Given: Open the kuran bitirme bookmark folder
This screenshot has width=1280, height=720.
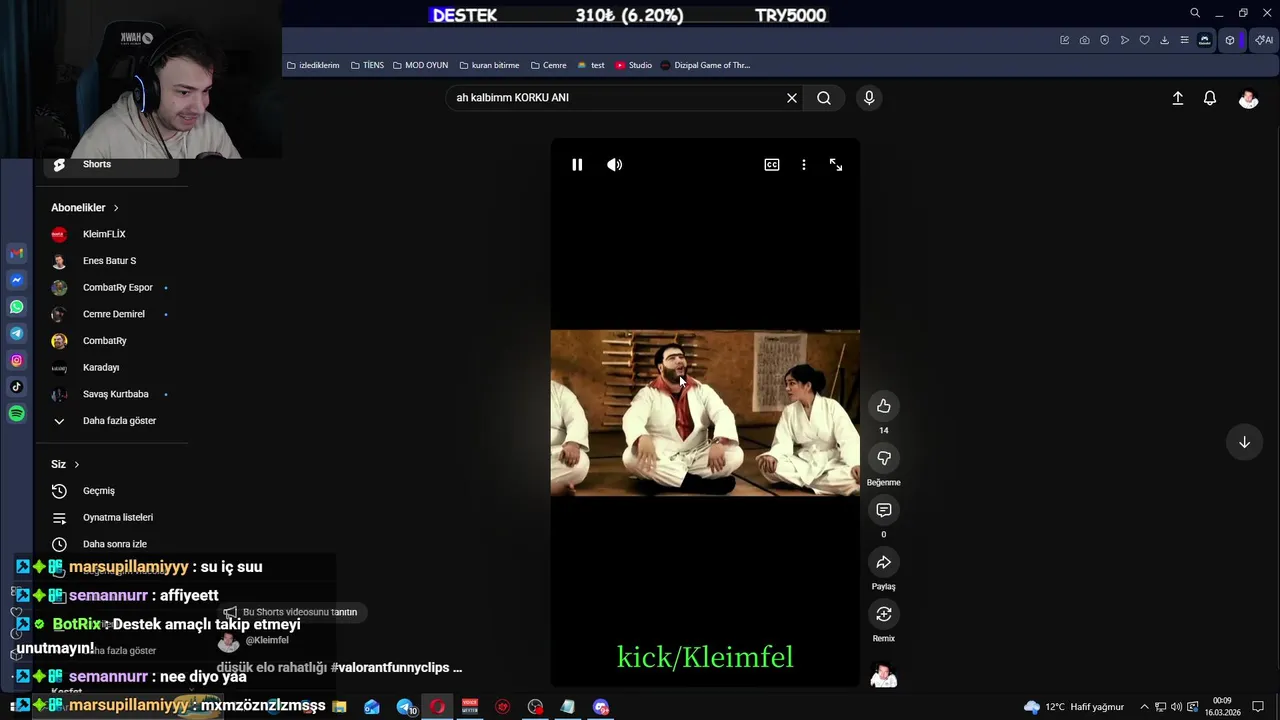Looking at the screenshot, I should pyautogui.click(x=489, y=65).
